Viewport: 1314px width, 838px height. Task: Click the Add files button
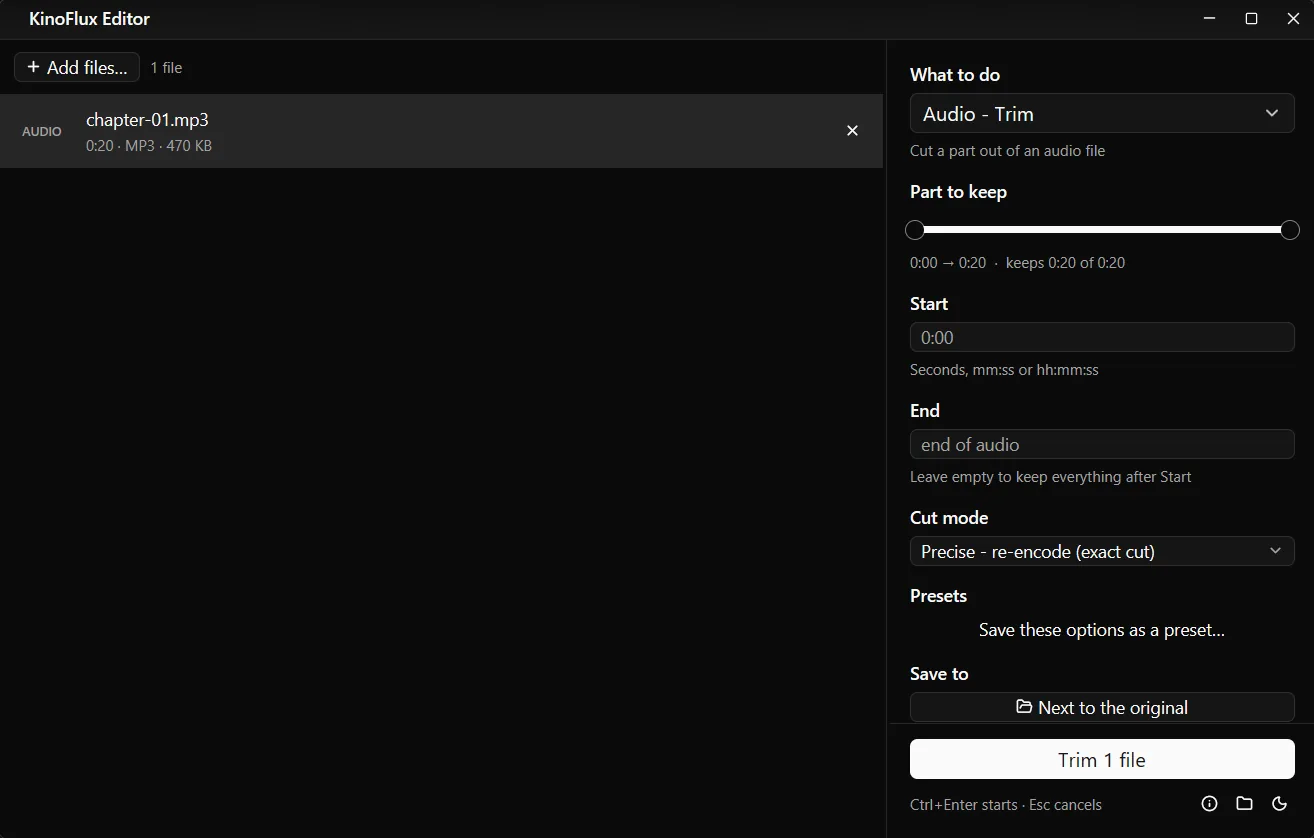tap(77, 67)
